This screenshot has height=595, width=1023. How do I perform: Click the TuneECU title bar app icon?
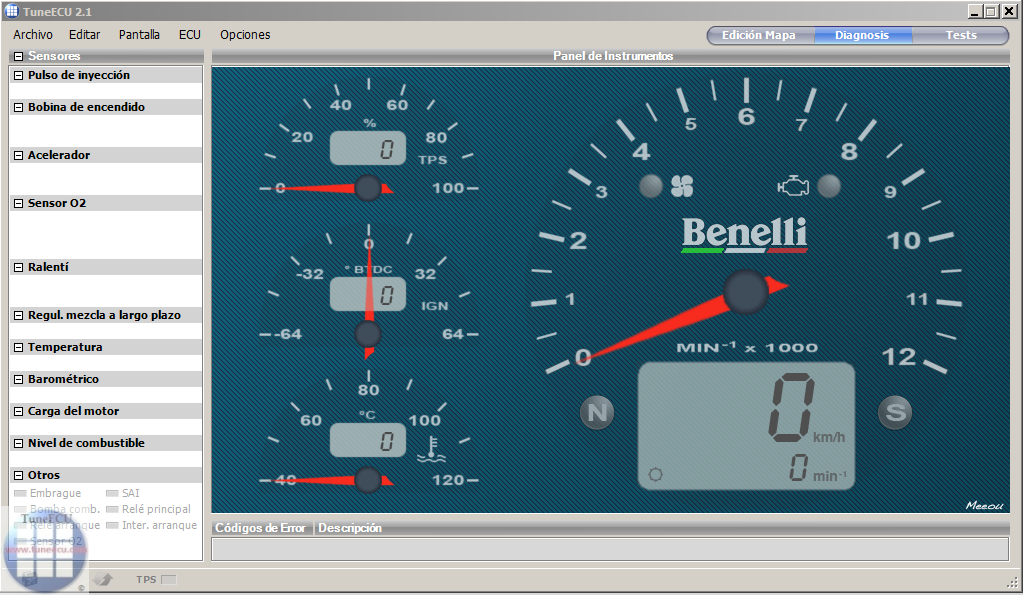pyautogui.click(x=12, y=11)
